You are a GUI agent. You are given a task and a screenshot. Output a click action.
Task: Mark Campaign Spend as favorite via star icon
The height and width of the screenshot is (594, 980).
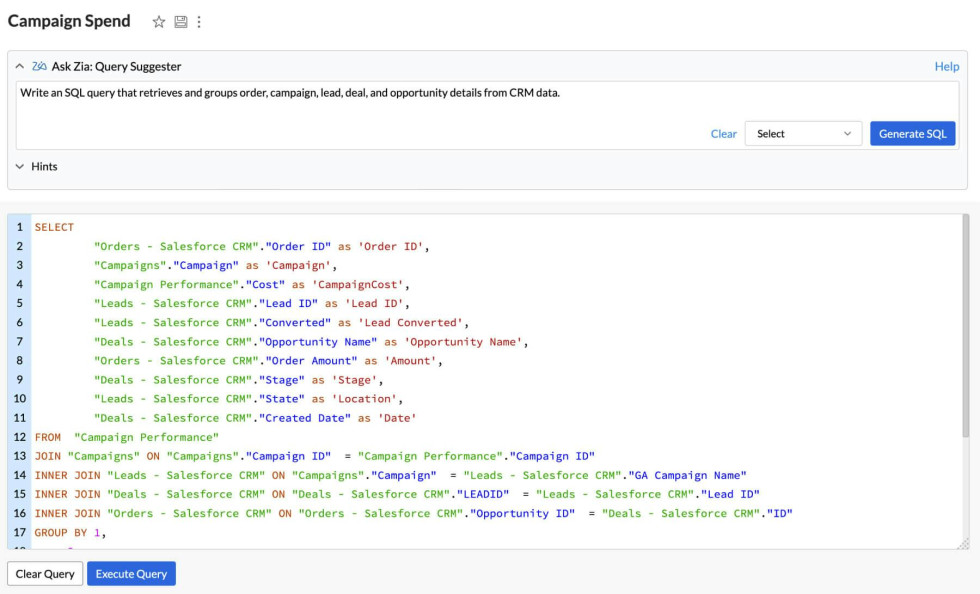point(157,20)
